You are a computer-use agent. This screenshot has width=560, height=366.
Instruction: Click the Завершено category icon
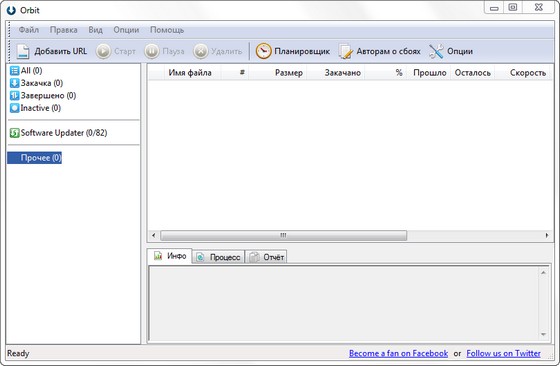point(14,96)
